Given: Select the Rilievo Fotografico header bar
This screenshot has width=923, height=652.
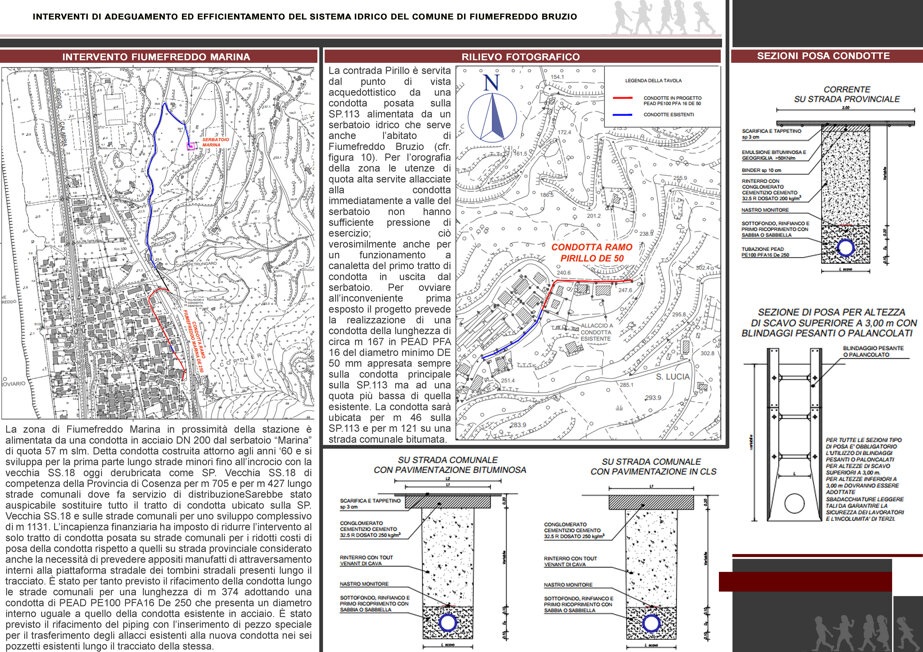Looking at the screenshot, I should coord(522,56).
